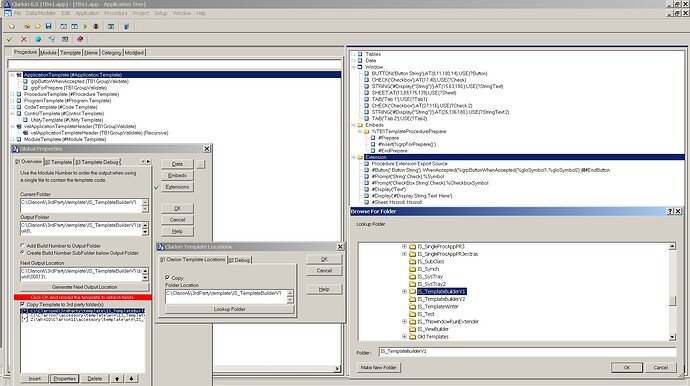690x386 pixels.
Task: Click the Folder name input field
Action: pos(527,352)
